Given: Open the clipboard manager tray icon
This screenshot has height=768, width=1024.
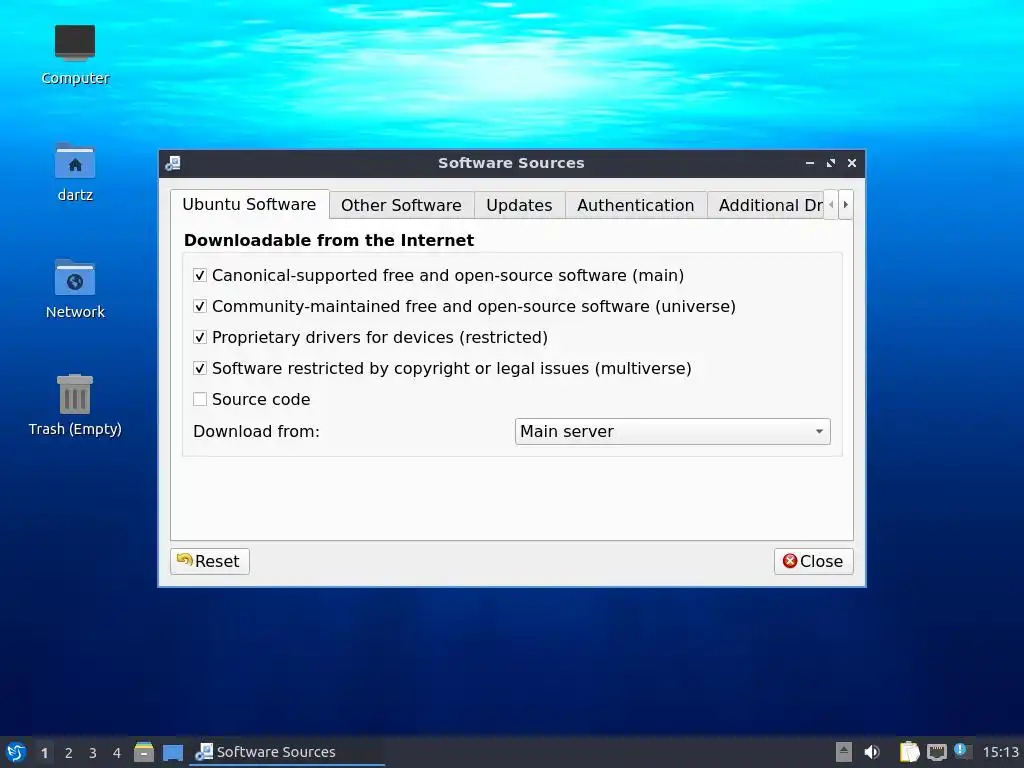Looking at the screenshot, I should point(909,752).
